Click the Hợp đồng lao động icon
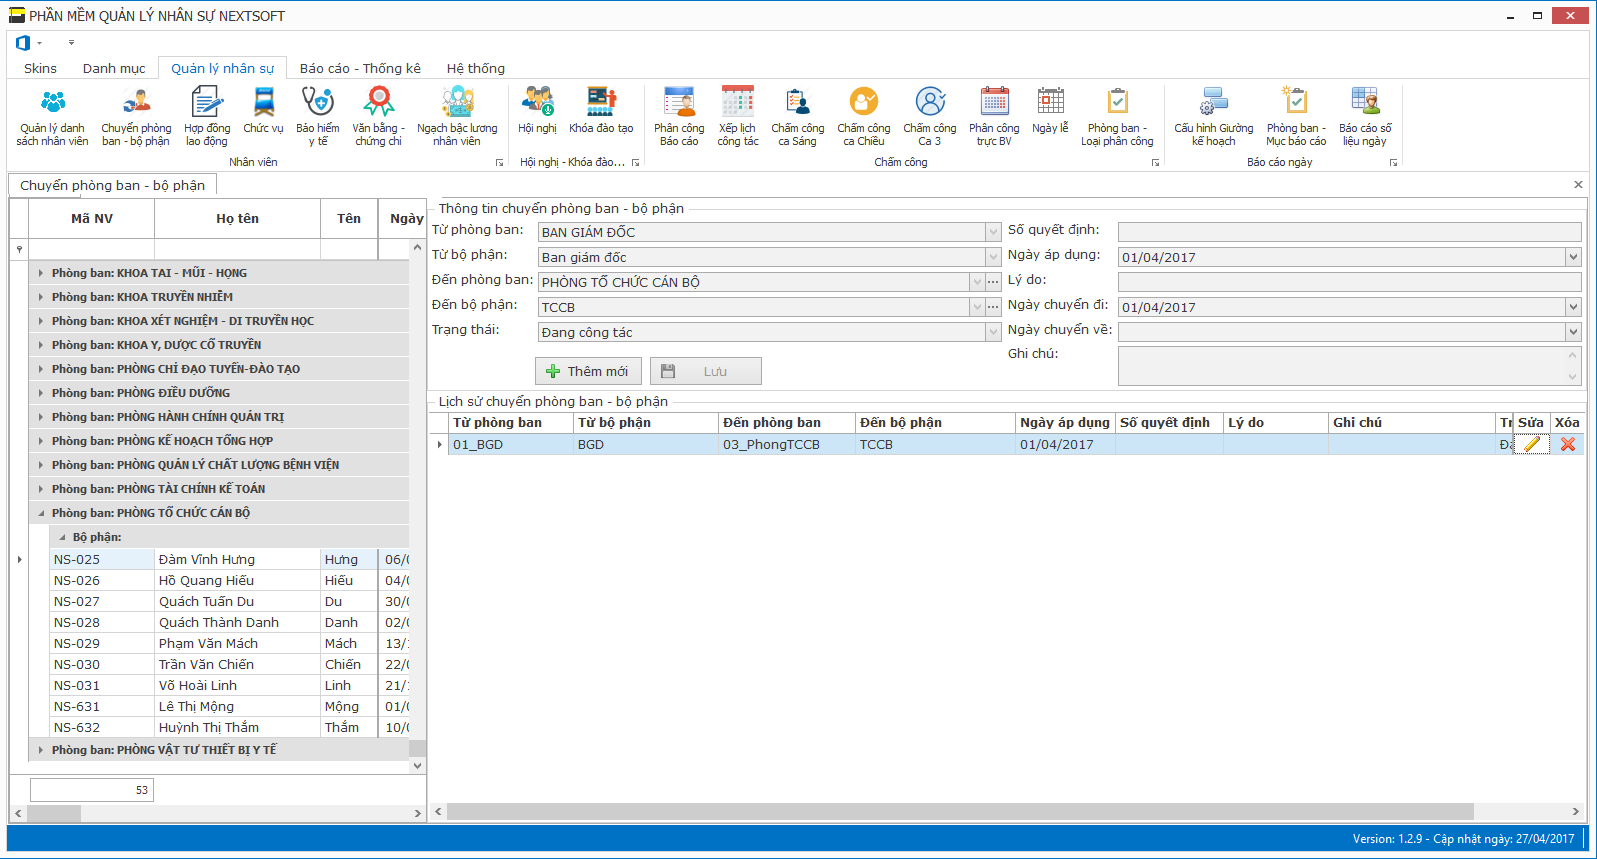Viewport: 1597px width, 859px height. pyautogui.click(x=206, y=116)
